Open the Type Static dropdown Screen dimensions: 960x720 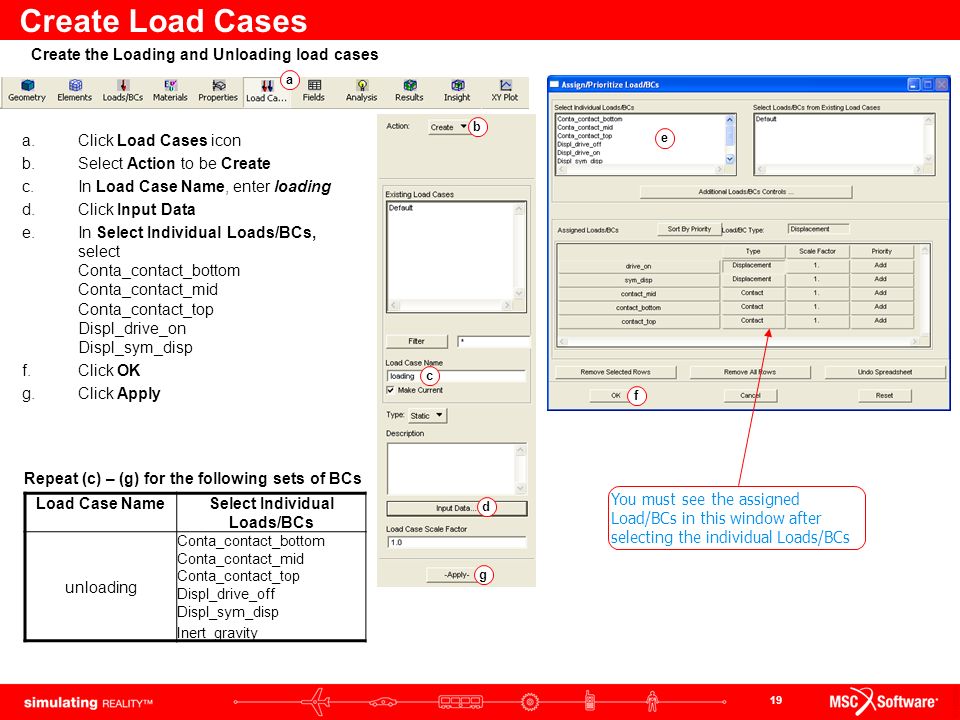(427, 416)
